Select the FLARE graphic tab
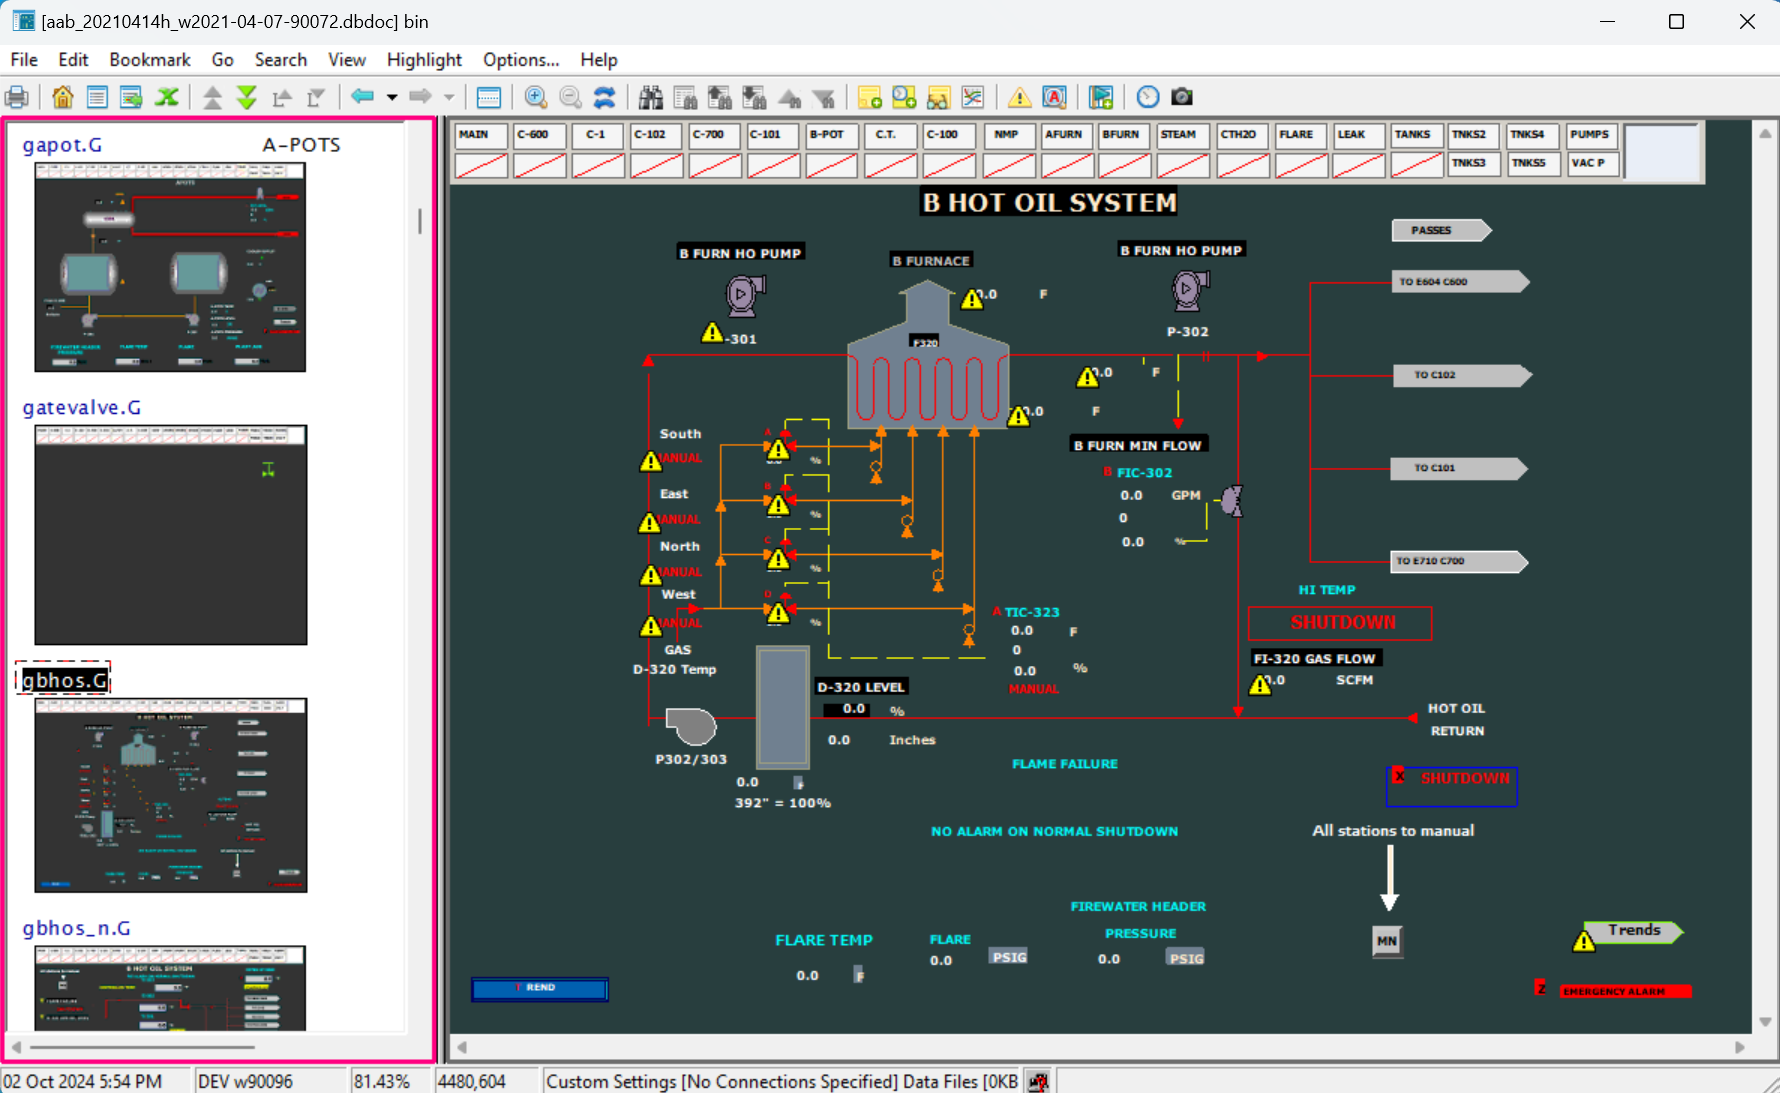Viewport: 1780px width, 1093px height. pyautogui.click(x=1301, y=135)
